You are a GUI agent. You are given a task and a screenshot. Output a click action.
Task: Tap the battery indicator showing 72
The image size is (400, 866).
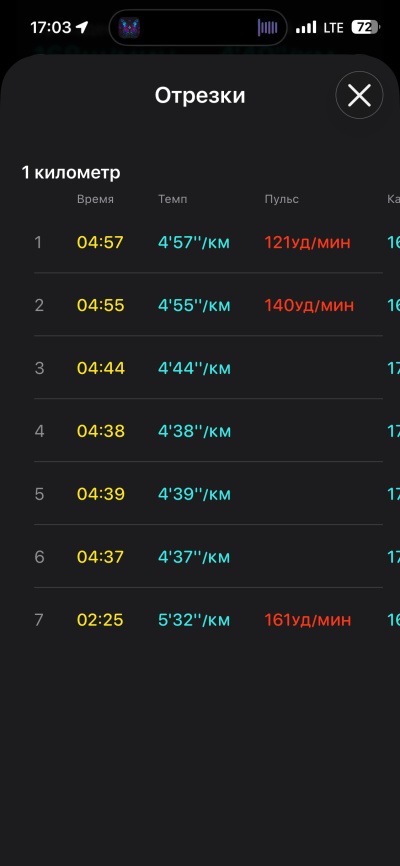(x=366, y=27)
